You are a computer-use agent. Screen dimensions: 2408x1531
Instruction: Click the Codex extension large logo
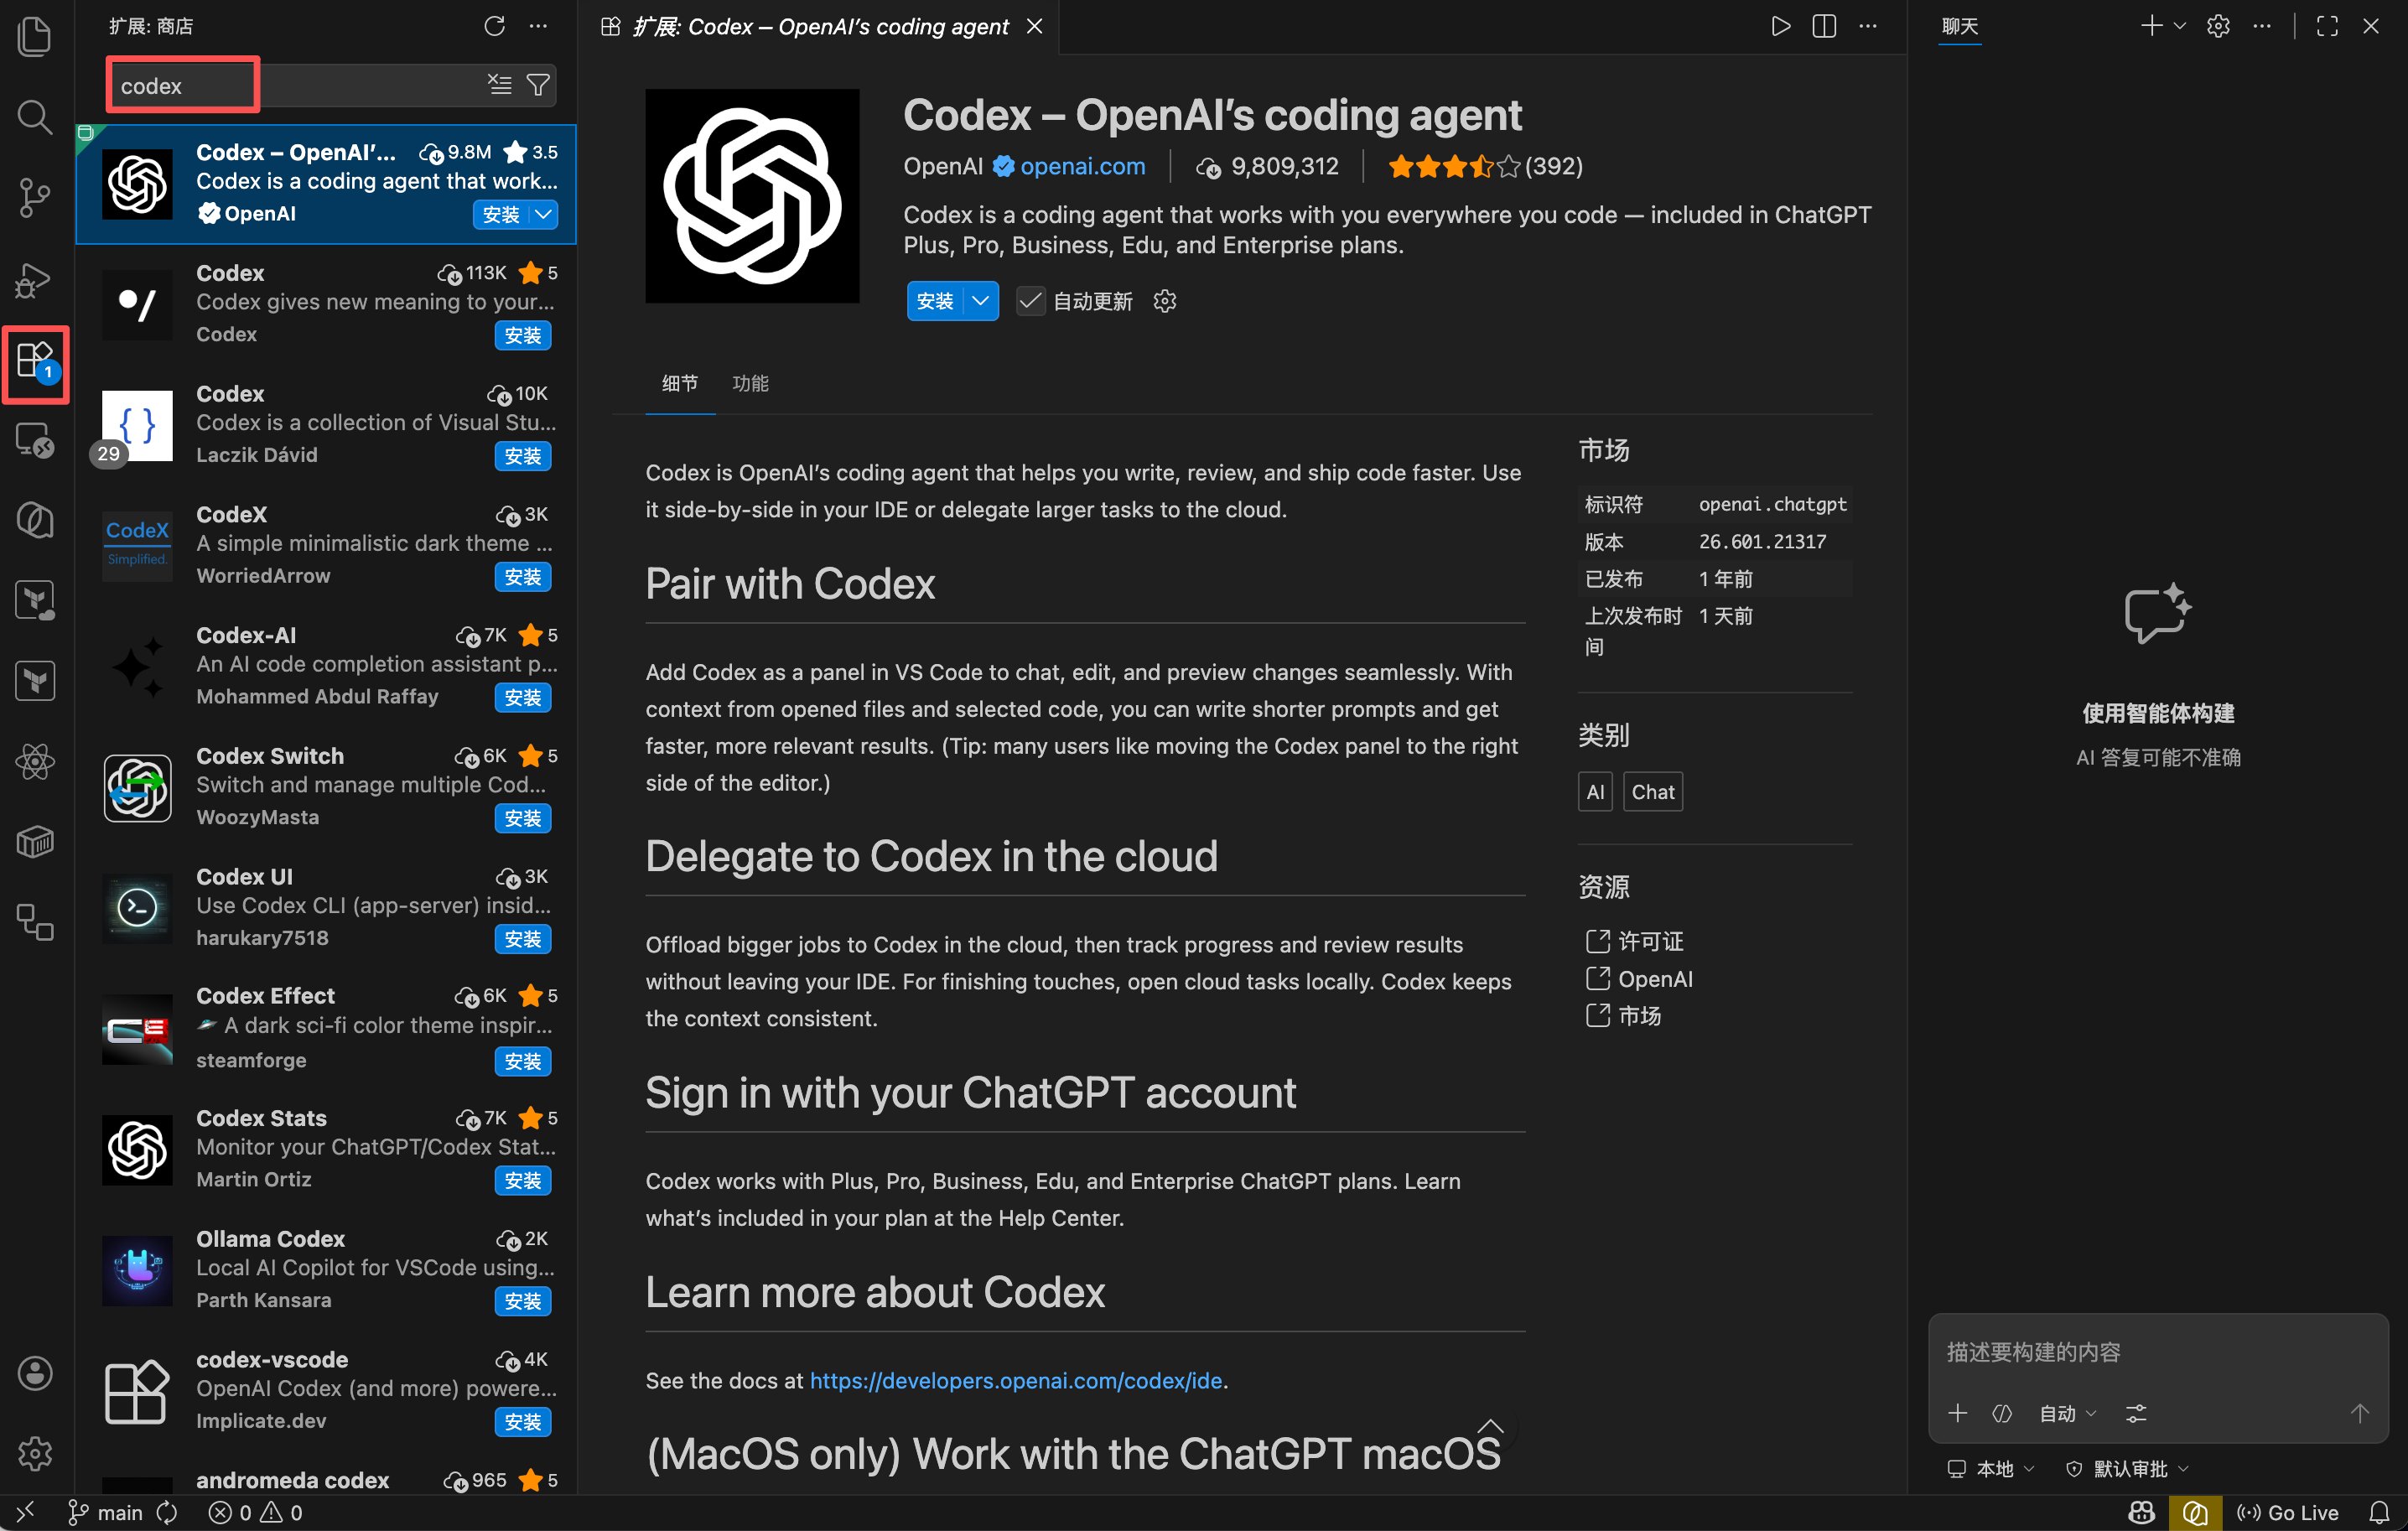tap(752, 196)
